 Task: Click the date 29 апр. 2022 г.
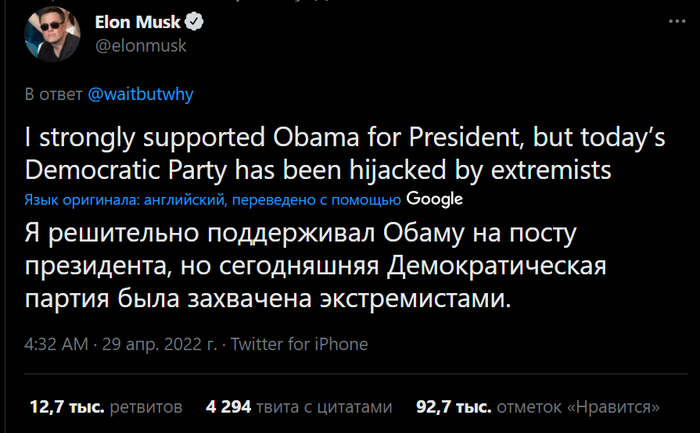[160, 344]
